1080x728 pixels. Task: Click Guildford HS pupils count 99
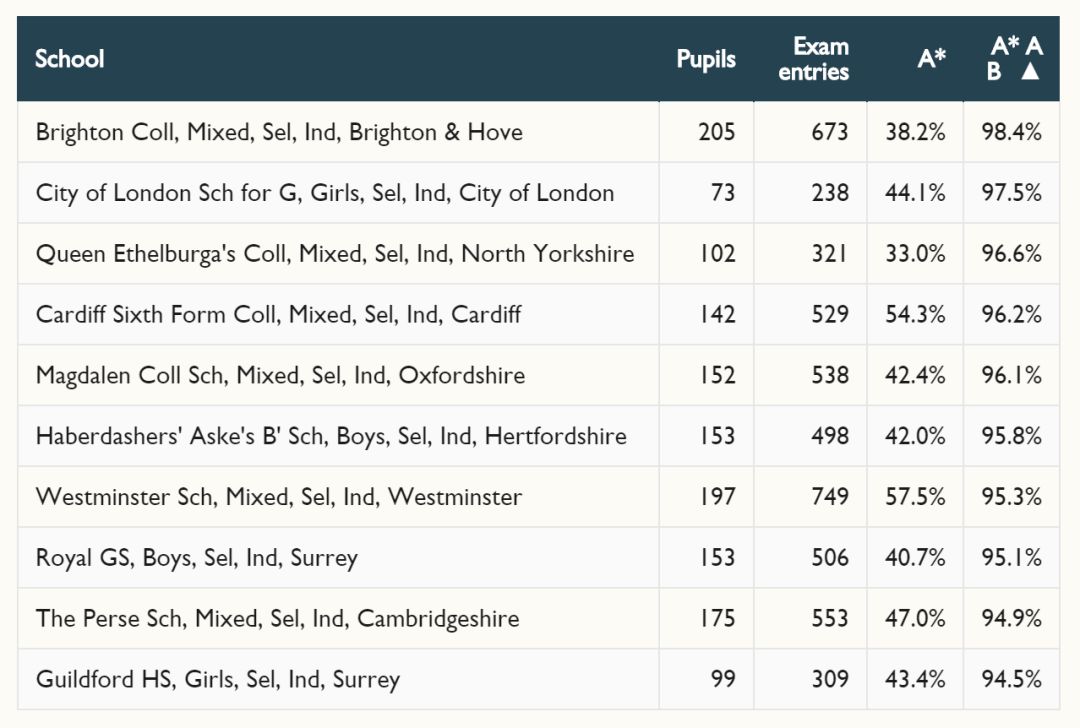[723, 679]
